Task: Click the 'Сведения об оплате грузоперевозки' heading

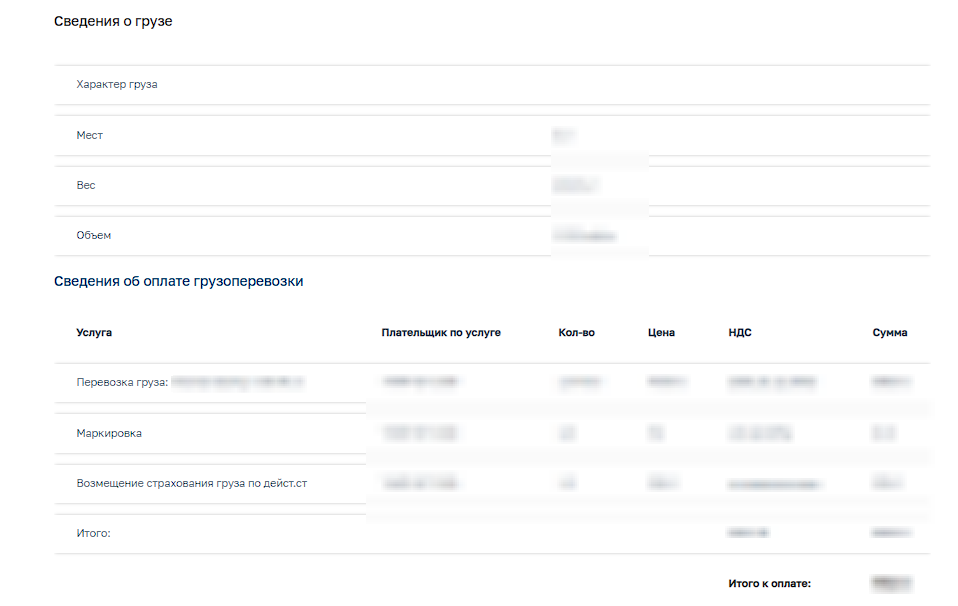Action: 178,281
